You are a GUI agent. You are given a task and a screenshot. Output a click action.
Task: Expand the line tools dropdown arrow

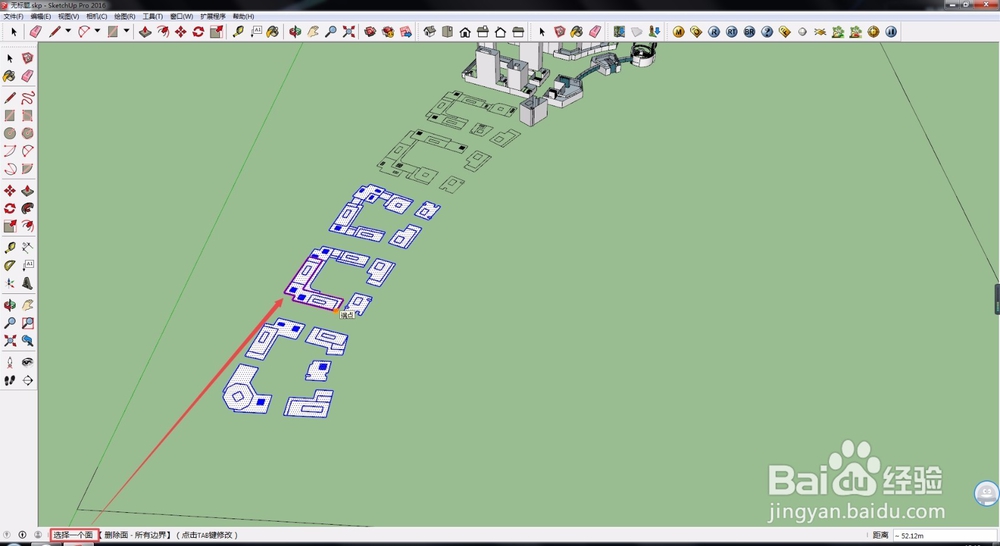68,31
